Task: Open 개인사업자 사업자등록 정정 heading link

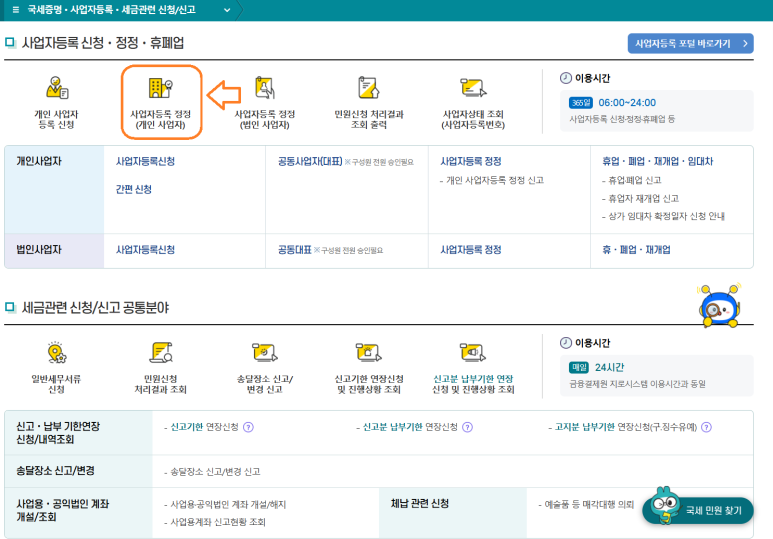Action: (471, 161)
